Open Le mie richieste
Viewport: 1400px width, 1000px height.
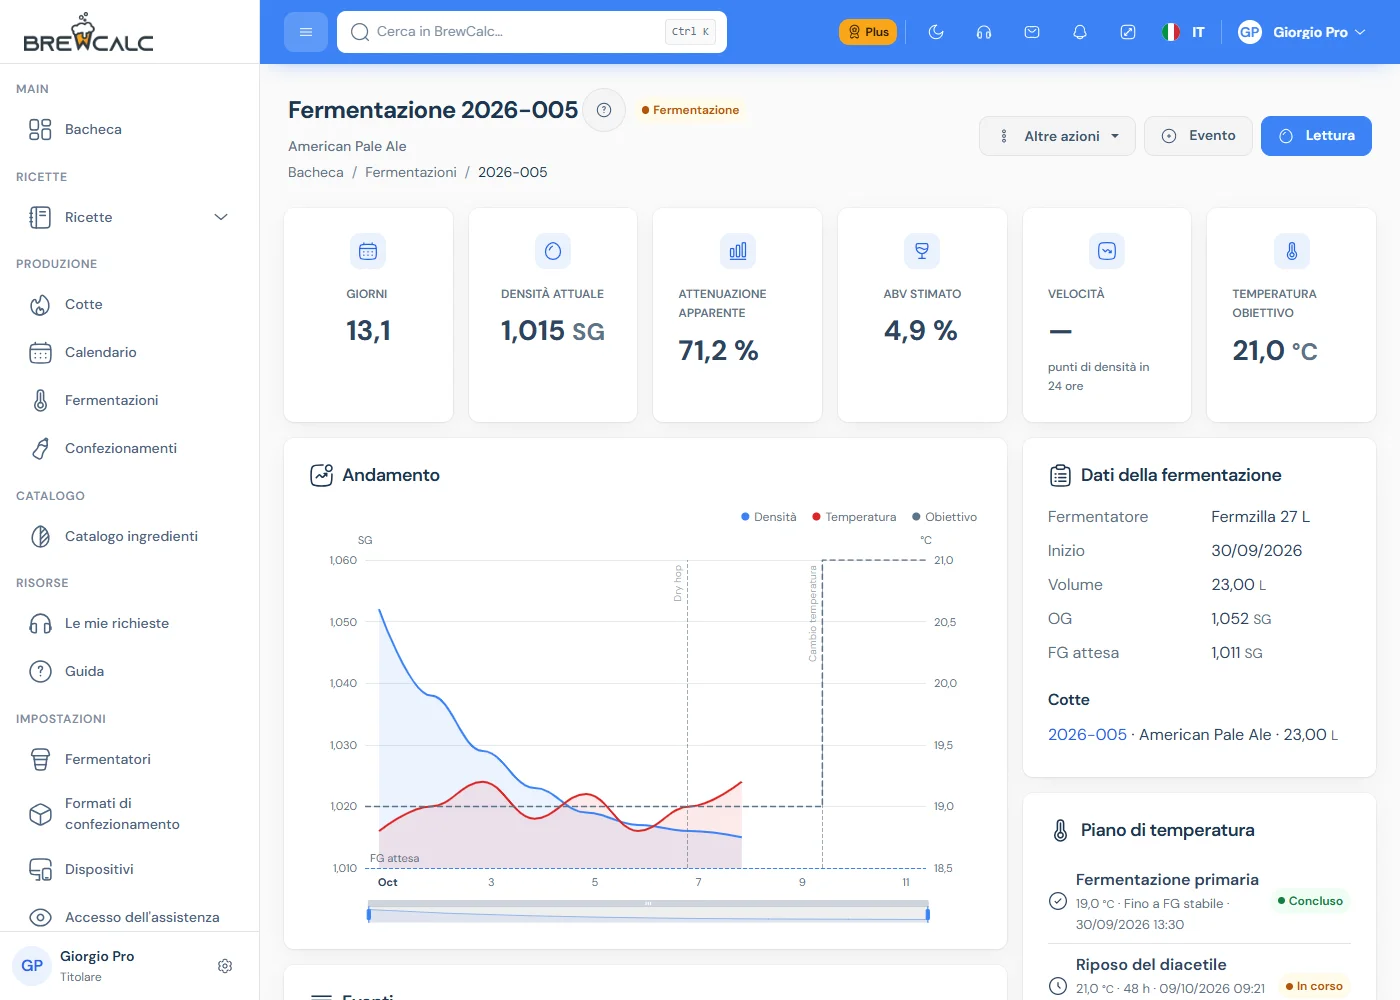point(130,623)
